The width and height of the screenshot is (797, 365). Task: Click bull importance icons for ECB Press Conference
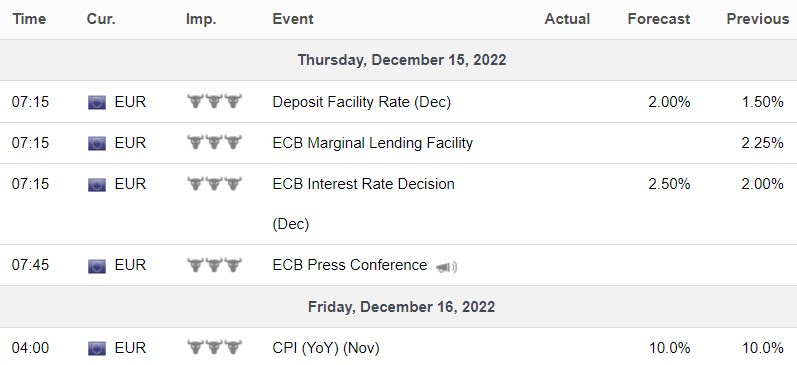[x=214, y=265]
